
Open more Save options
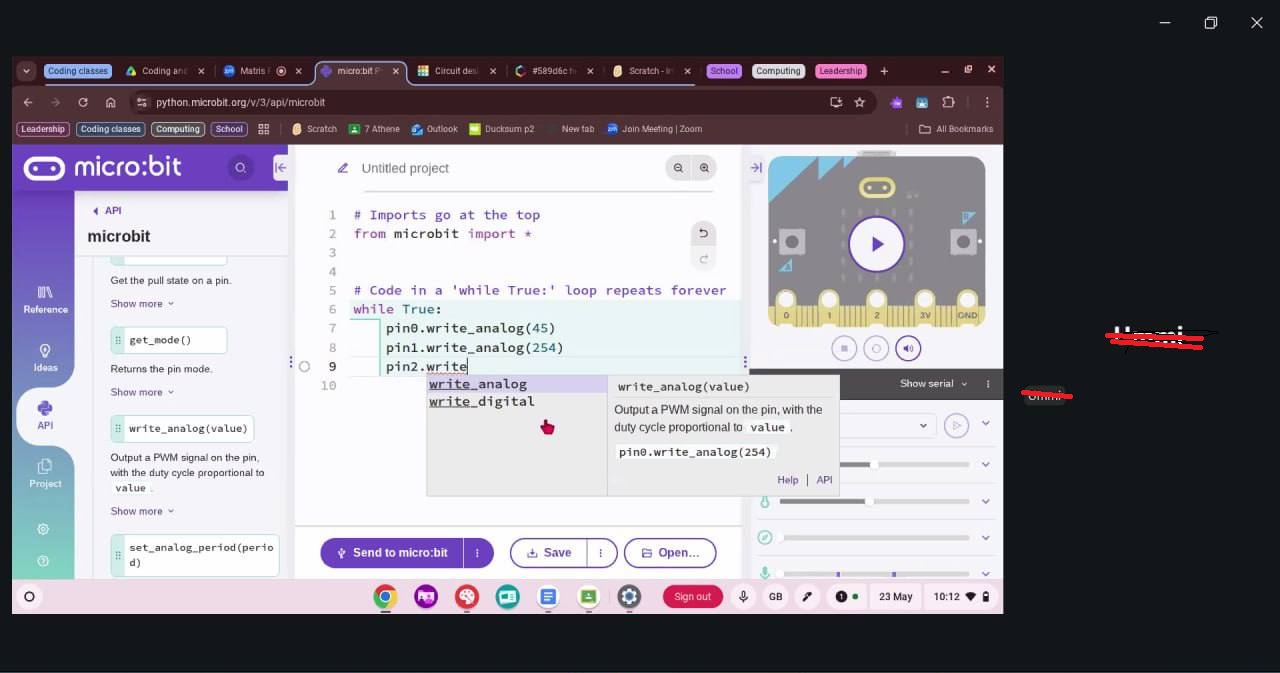(601, 553)
